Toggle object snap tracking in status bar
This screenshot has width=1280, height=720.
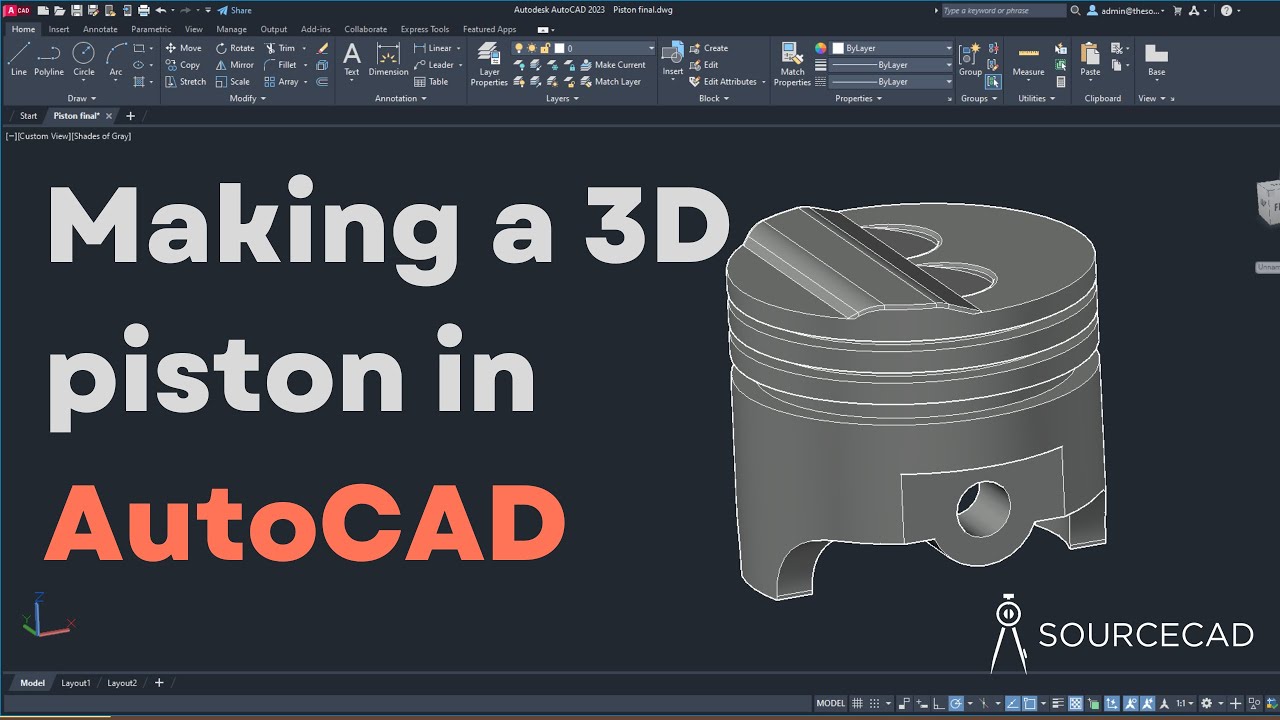(x=1012, y=704)
